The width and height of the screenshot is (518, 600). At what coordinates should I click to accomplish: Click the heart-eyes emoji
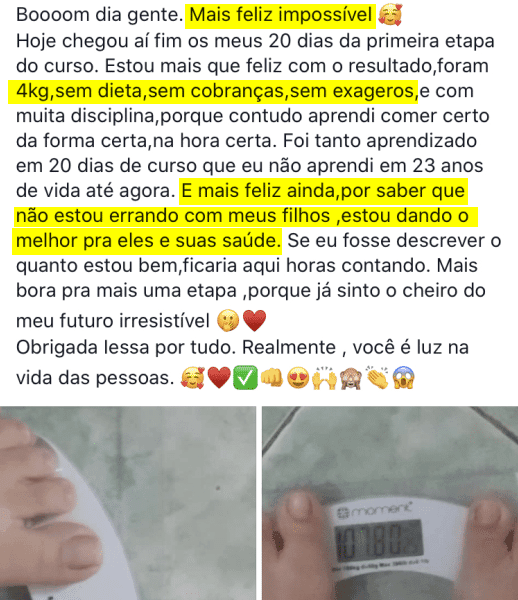(x=298, y=378)
